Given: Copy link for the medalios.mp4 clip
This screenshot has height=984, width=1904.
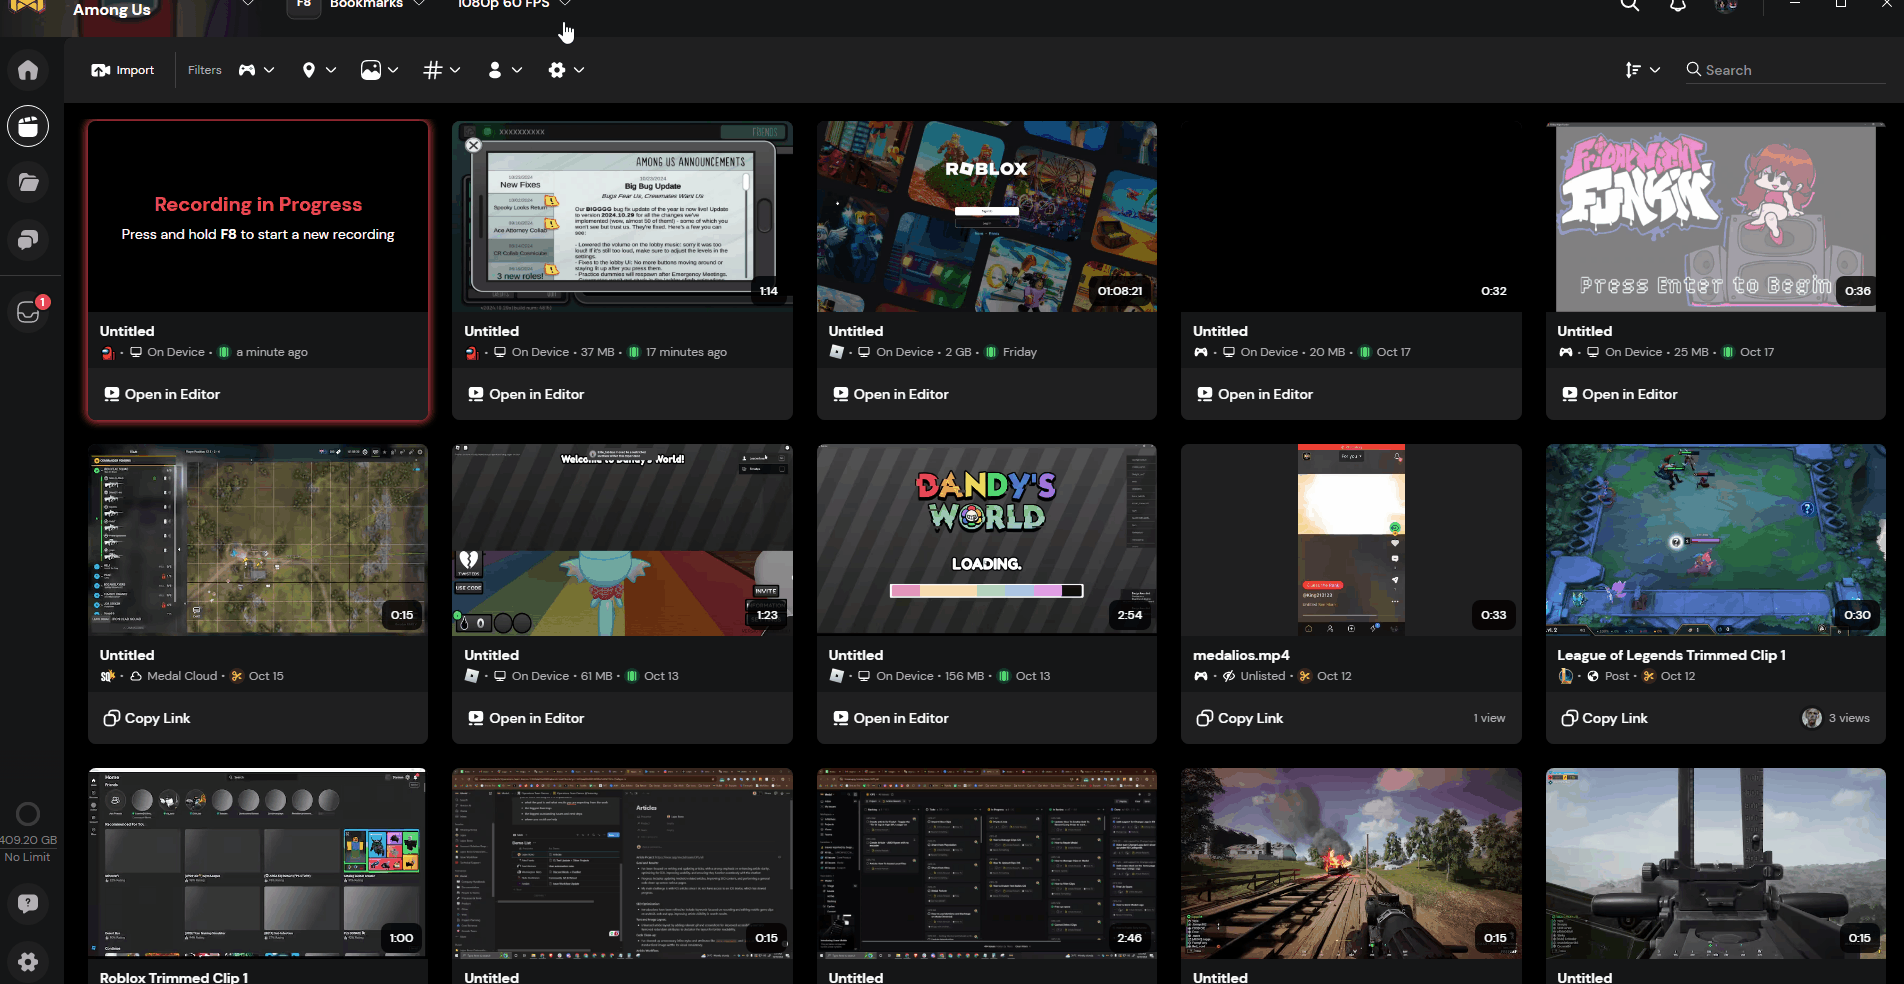Looking at the screenshot, I should pyautogui.click(x=1240, y=718).
